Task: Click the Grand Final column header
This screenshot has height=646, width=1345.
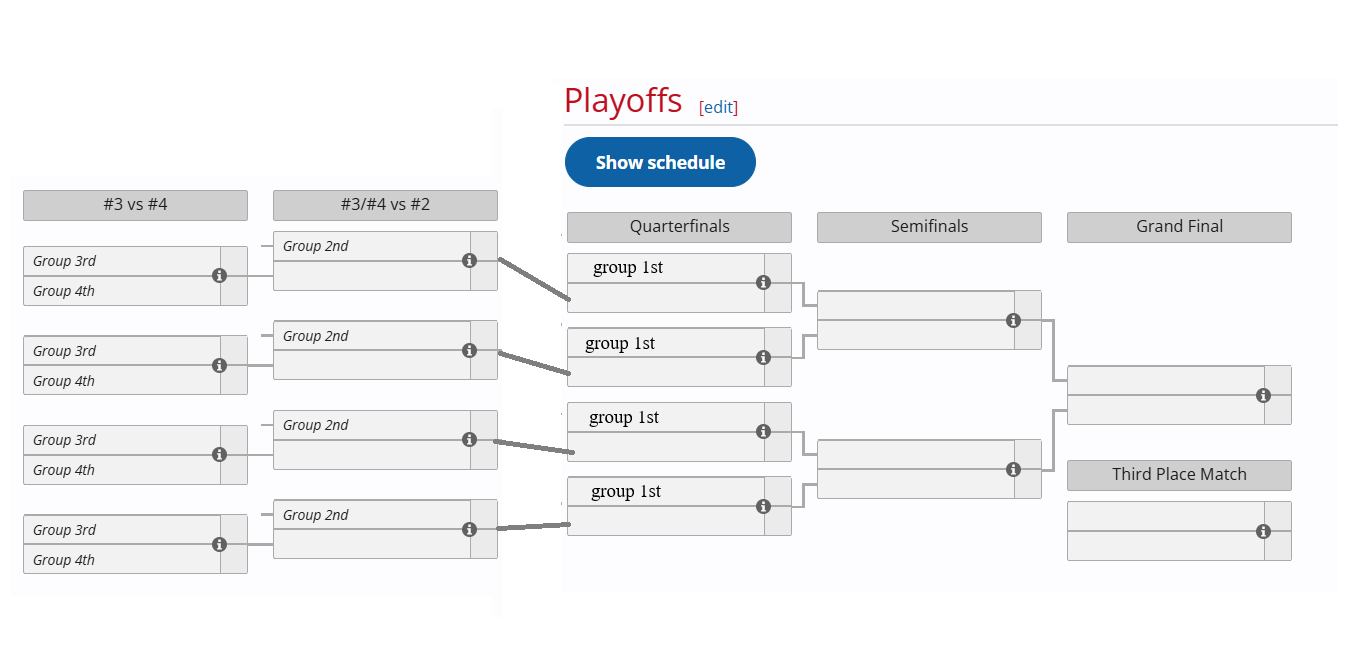Action: tap(1179, 227)
